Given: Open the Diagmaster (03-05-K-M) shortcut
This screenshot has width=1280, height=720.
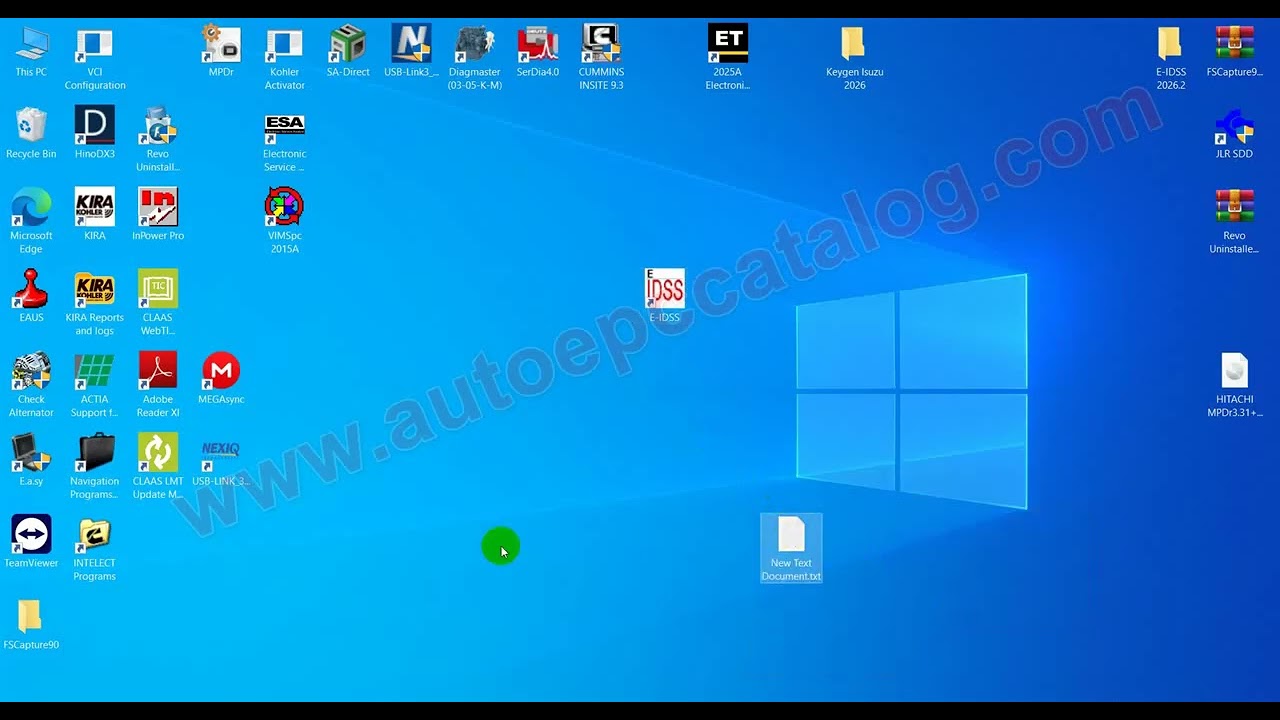Looking at the screenshot, I should tap(475, 58).
